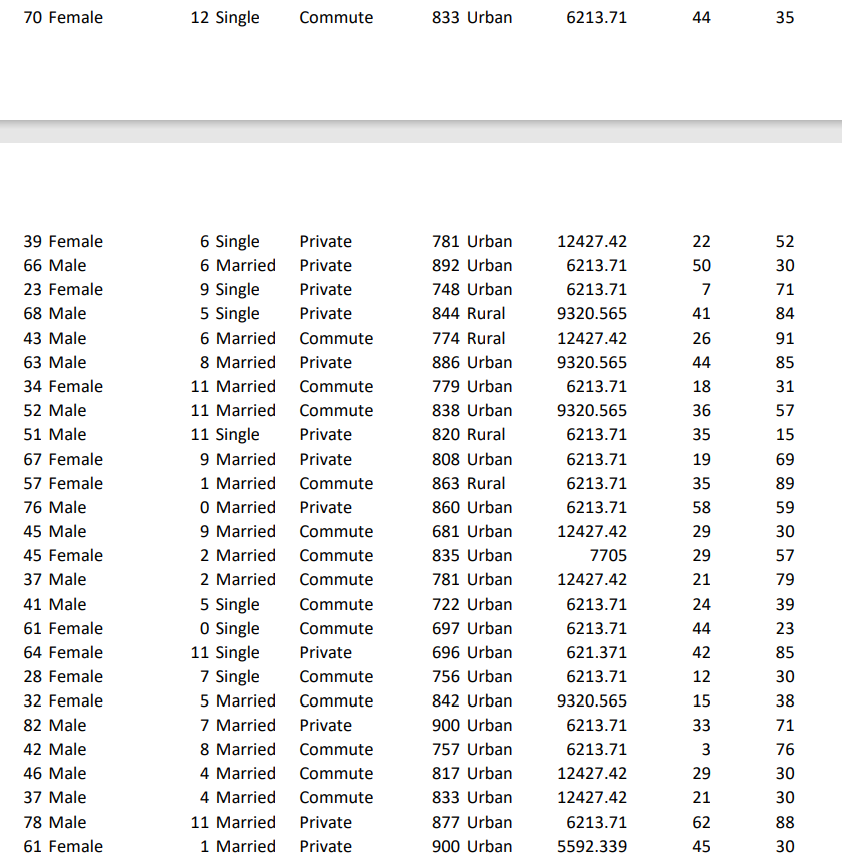842x857 pixels.
Task: Click the number 886 in the table
Action: coord(446,362)
